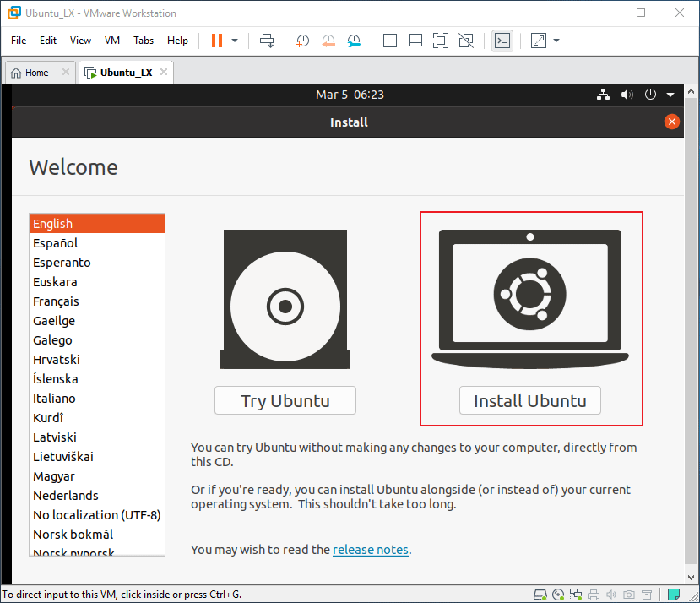700x603 pixels.
Task: Select Kurdî in the language list
Action: (97, 418)
